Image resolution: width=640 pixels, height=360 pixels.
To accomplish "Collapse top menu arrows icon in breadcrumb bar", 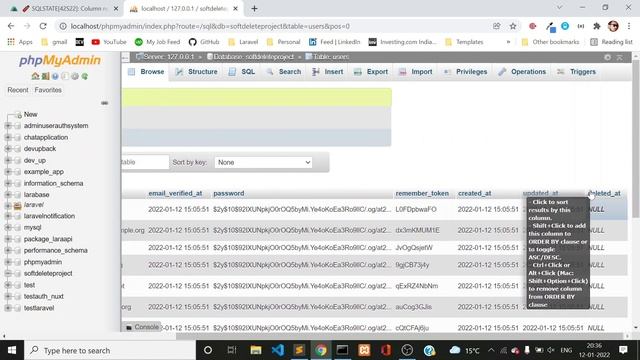I will 620,58.
